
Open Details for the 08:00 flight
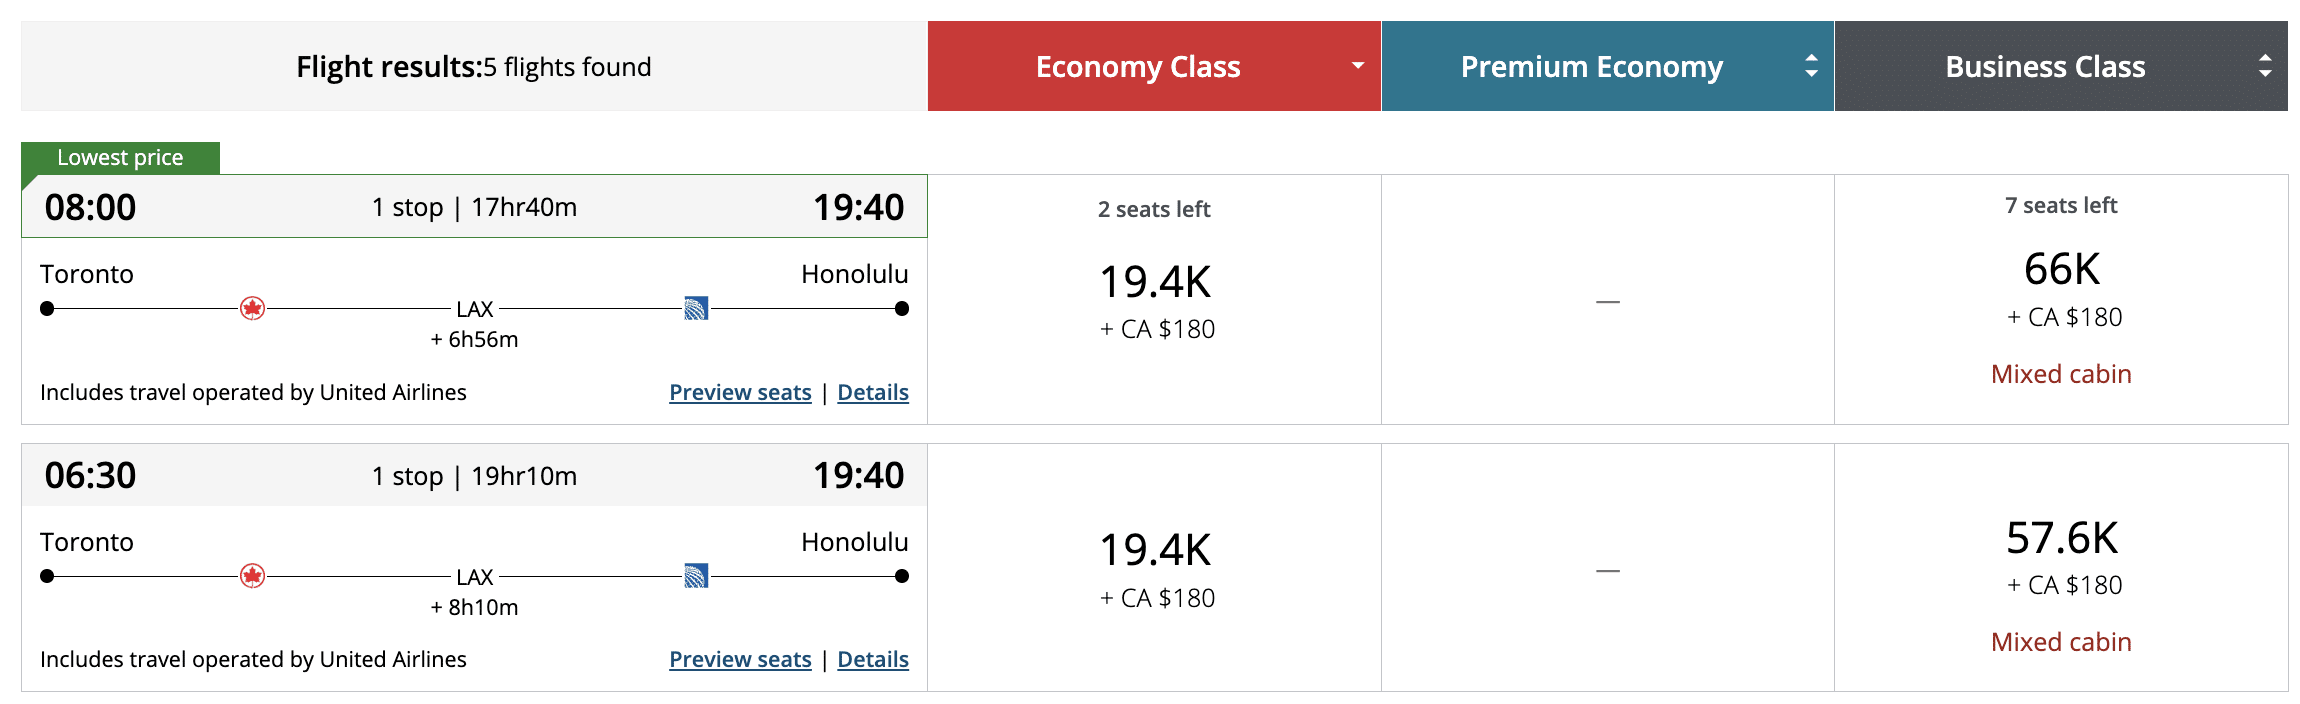pos(873,392)
